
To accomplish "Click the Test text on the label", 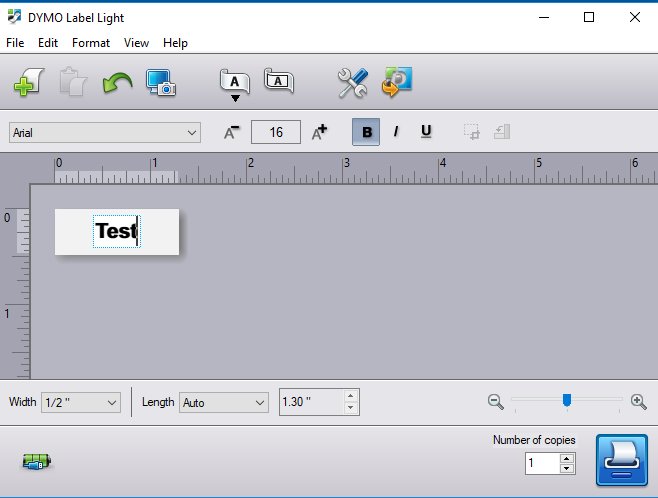I will click(x=116, y=231).
